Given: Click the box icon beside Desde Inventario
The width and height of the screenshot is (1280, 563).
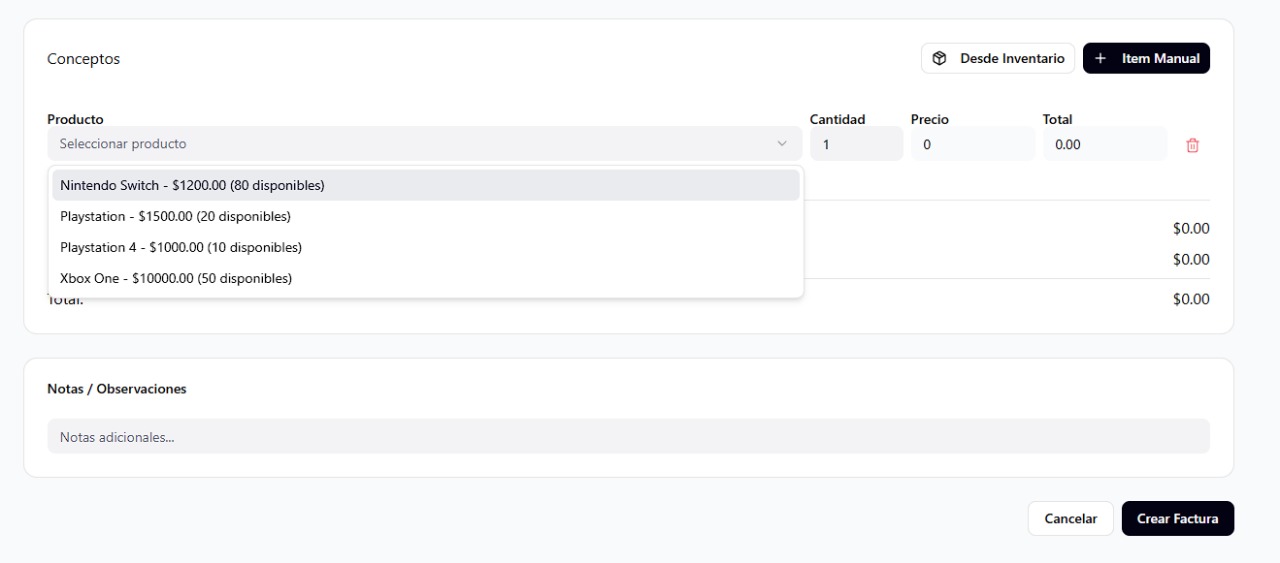Looking at the screenshot, I should (939, 59).
